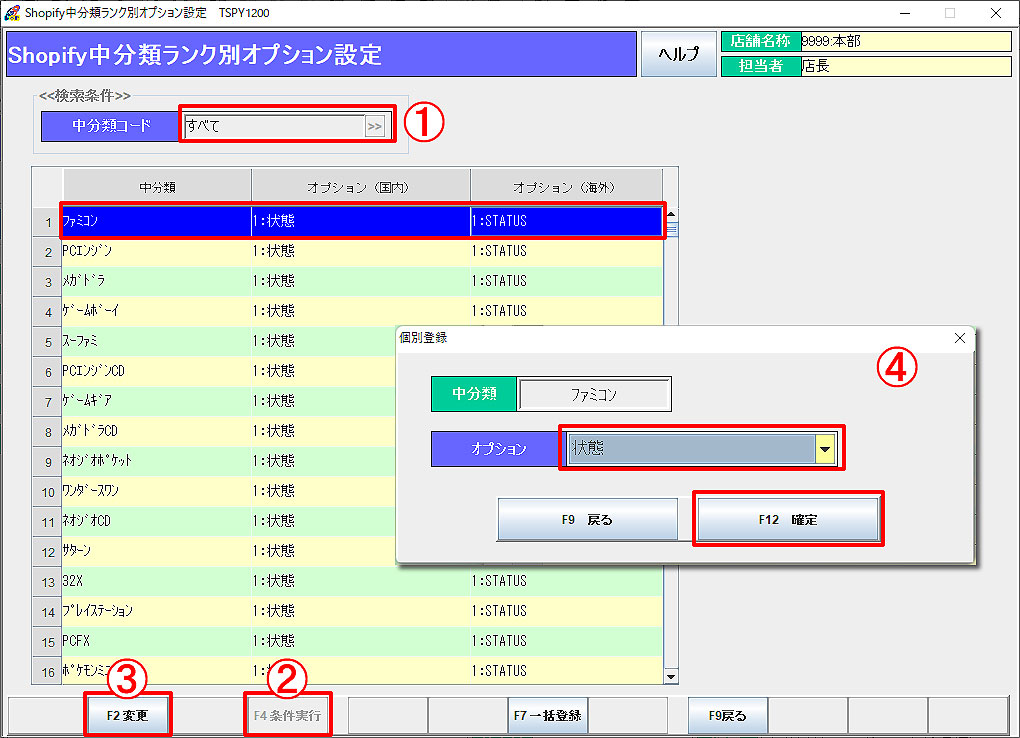The width and height of the screenshot is (1020, 738).
Task: Click the オプション（海外） column header
Action: [x=566, y=186]
